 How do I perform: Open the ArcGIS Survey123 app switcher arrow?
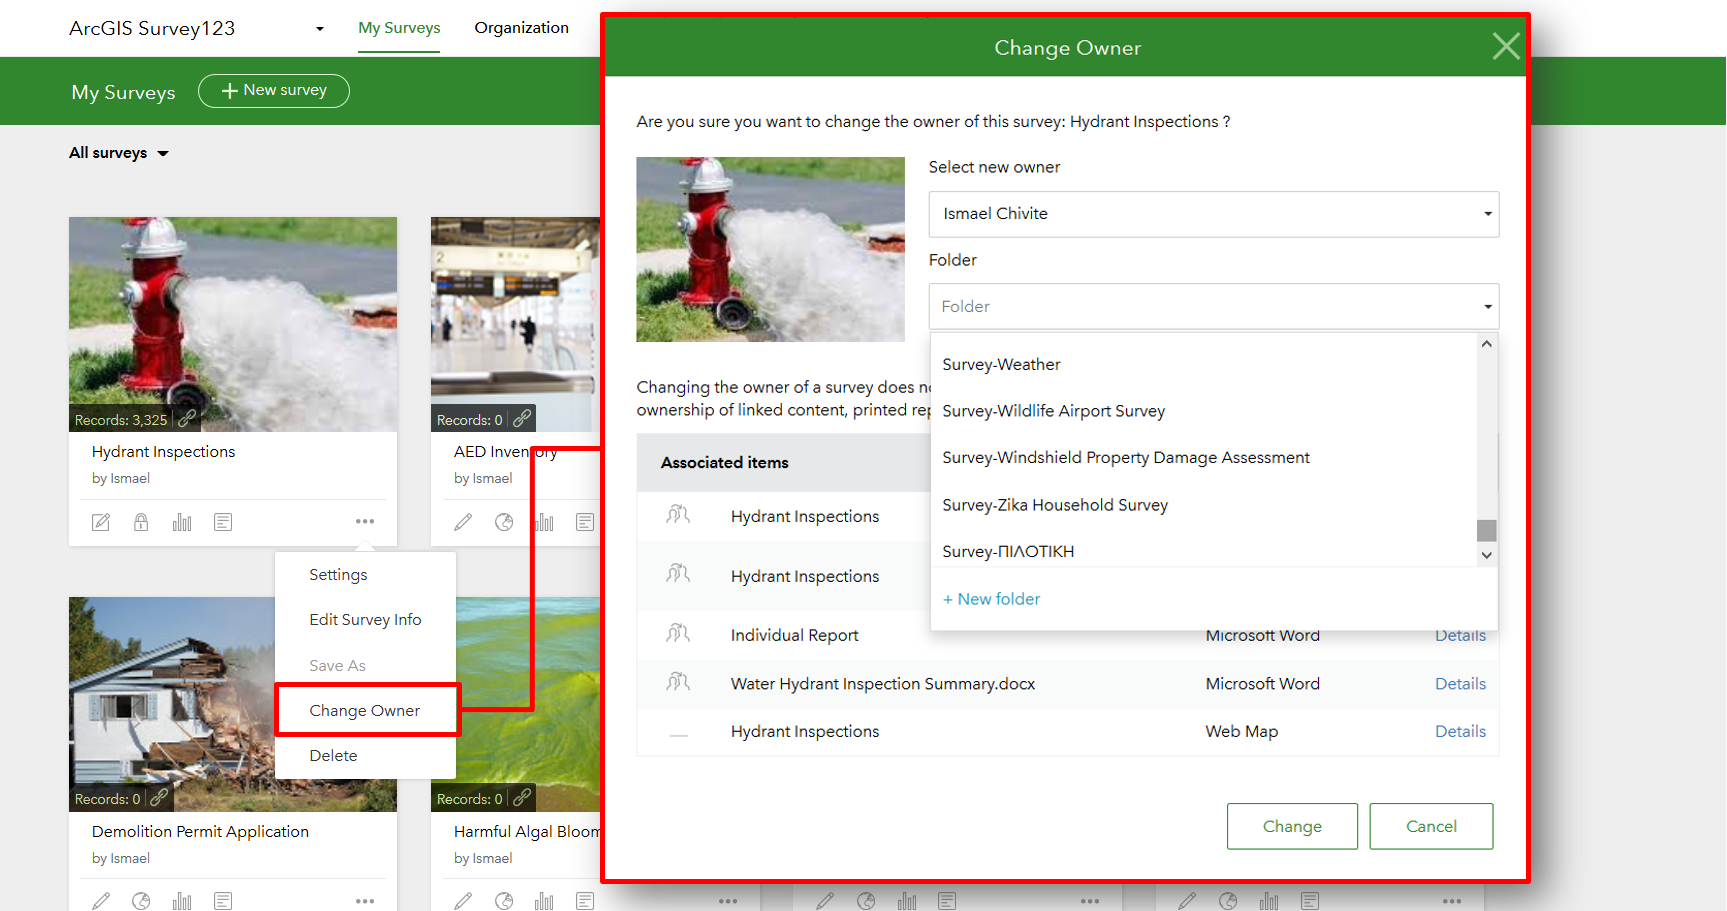tap(320, 29)
